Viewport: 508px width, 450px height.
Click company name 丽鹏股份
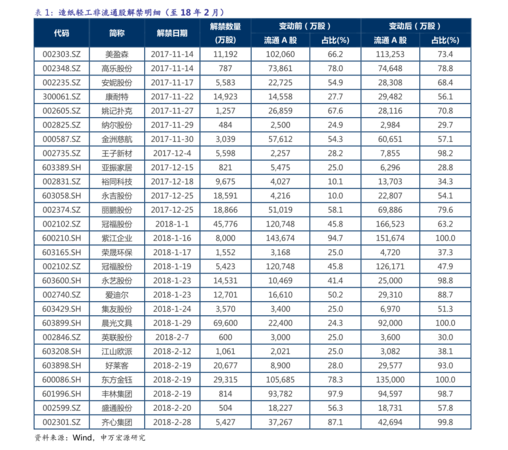tap(117, 210)
